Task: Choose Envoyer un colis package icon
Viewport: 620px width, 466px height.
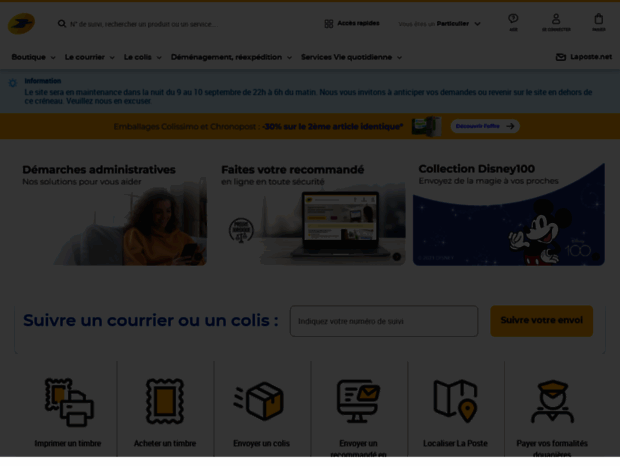Action: (259, 400)
